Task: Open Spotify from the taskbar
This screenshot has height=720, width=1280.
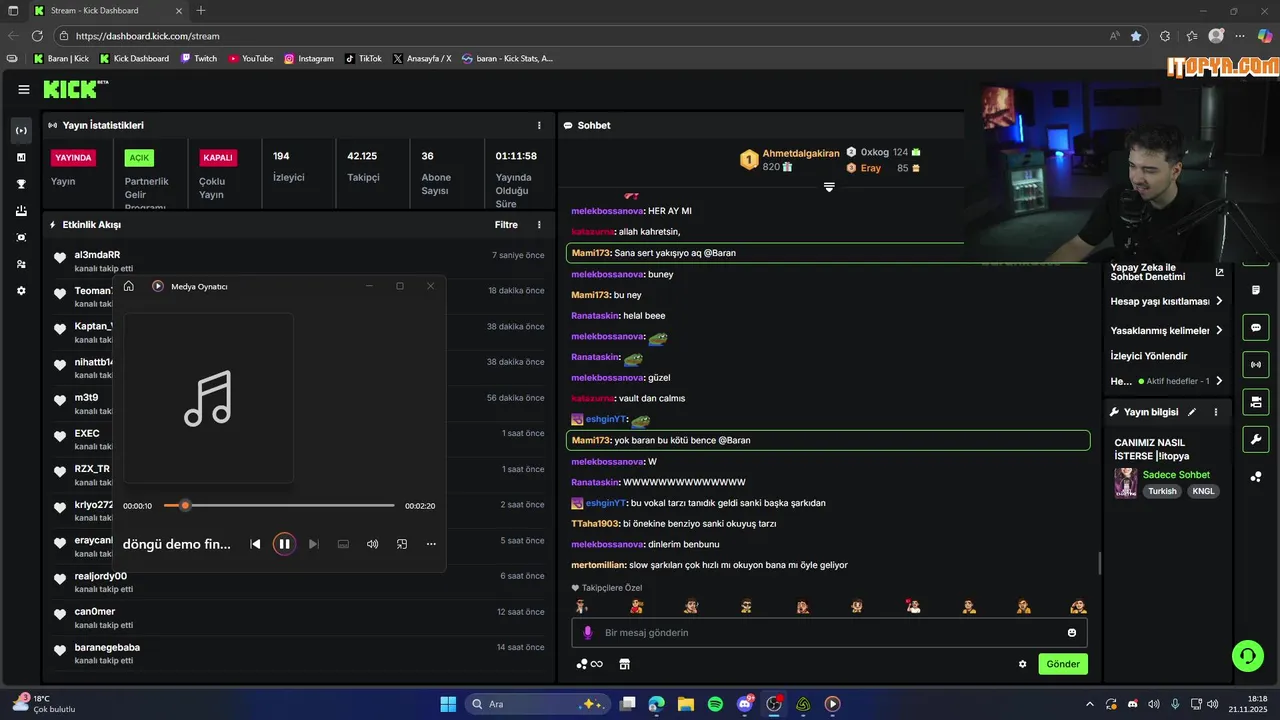Action: click(715, 704)
